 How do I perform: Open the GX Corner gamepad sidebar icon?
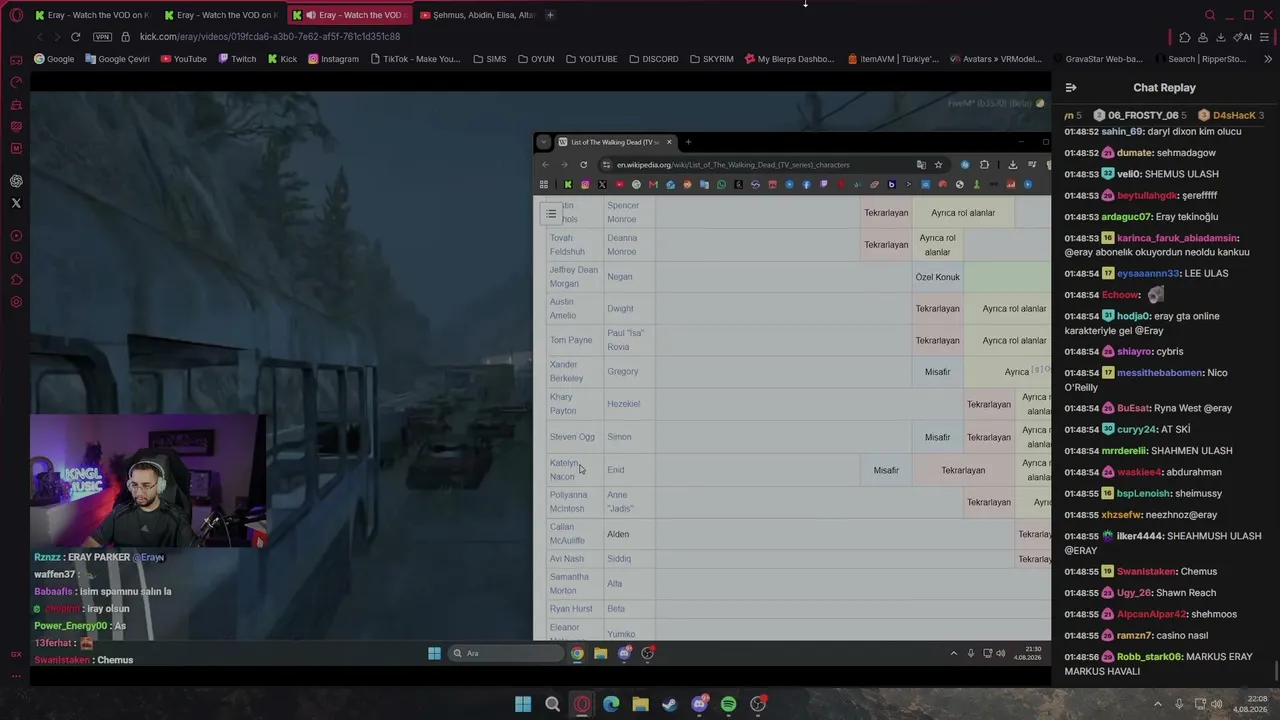16,61
